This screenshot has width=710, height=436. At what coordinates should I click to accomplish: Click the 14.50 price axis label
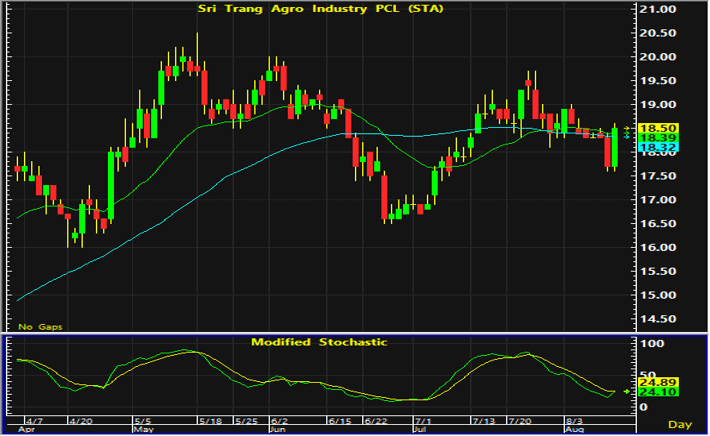(x=657, y=319)
